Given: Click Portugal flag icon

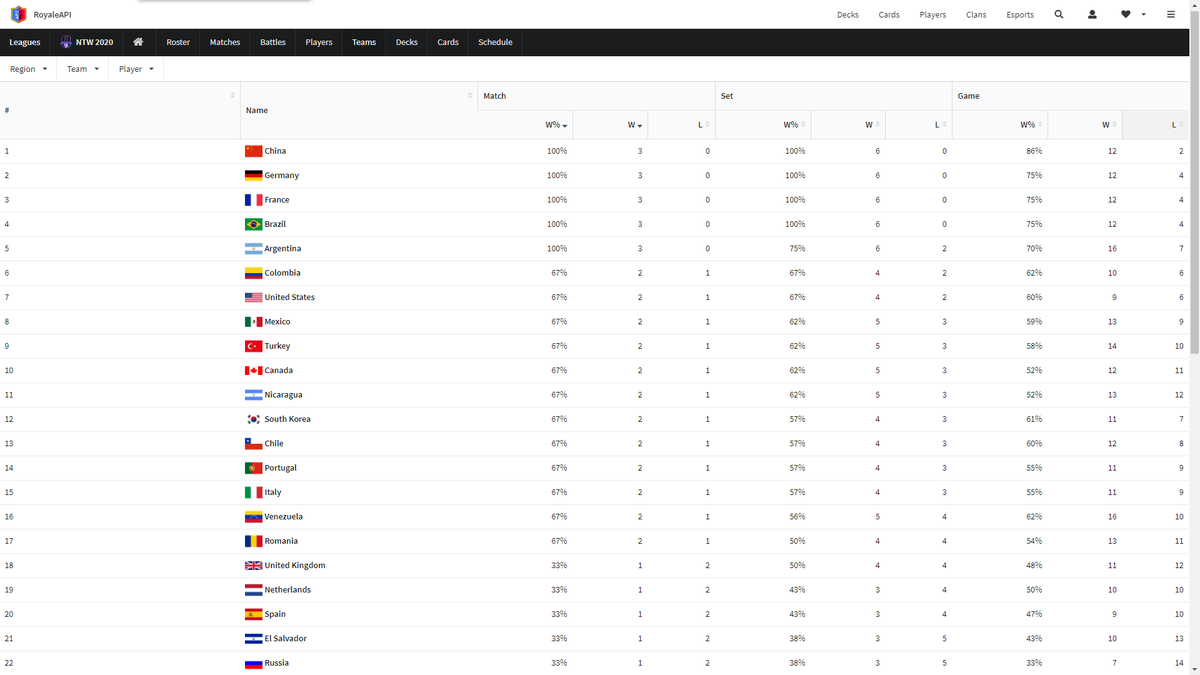Looking at the screenshot, I should point(254,468).
